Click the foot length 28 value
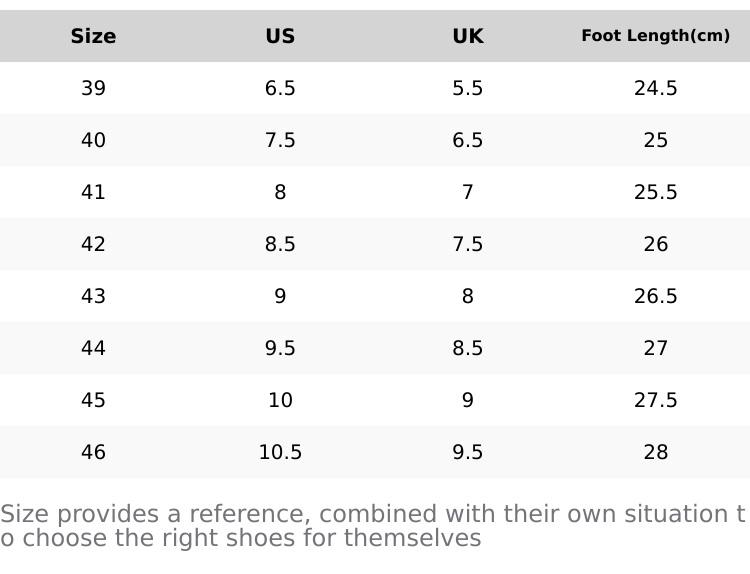Screen dimensions: 750x574 click(655, 452)
